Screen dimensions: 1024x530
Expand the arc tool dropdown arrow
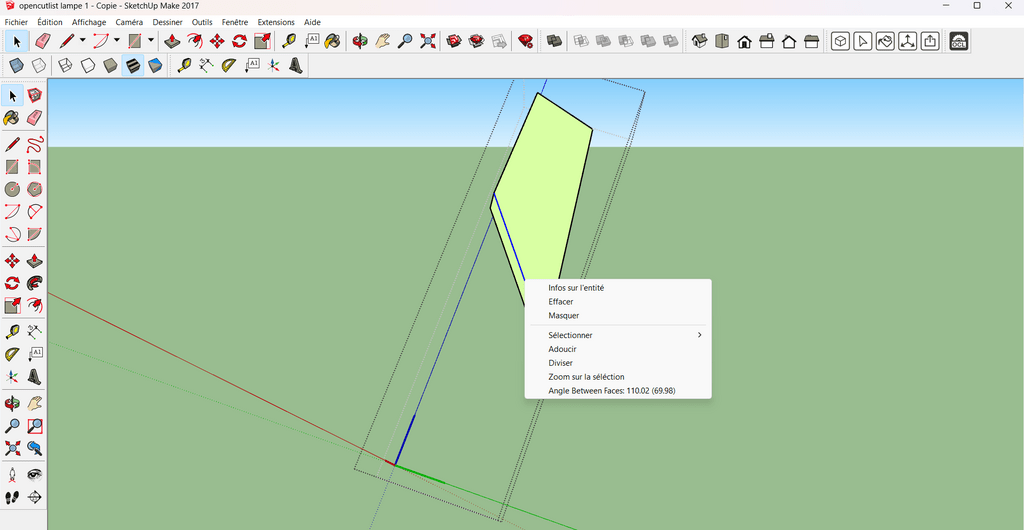coord(116,41)
